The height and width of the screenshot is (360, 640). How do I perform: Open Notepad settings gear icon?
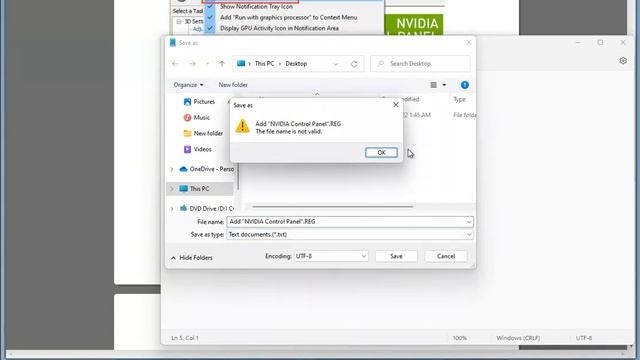(x=623, y=61)
